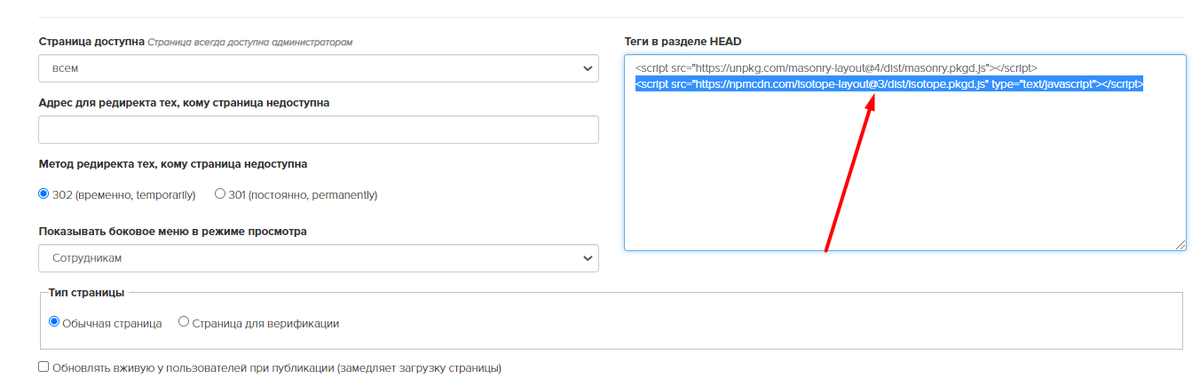Image resolution: width=1200 pixels, height=378 pixels.
Task: Click the highlighted isotope script line
Action: (x=889, y=84)
